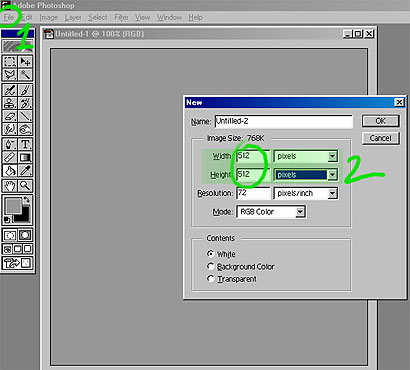410x370 pixels.
Task: Click the Cancel button
Action: coord(380,138)
